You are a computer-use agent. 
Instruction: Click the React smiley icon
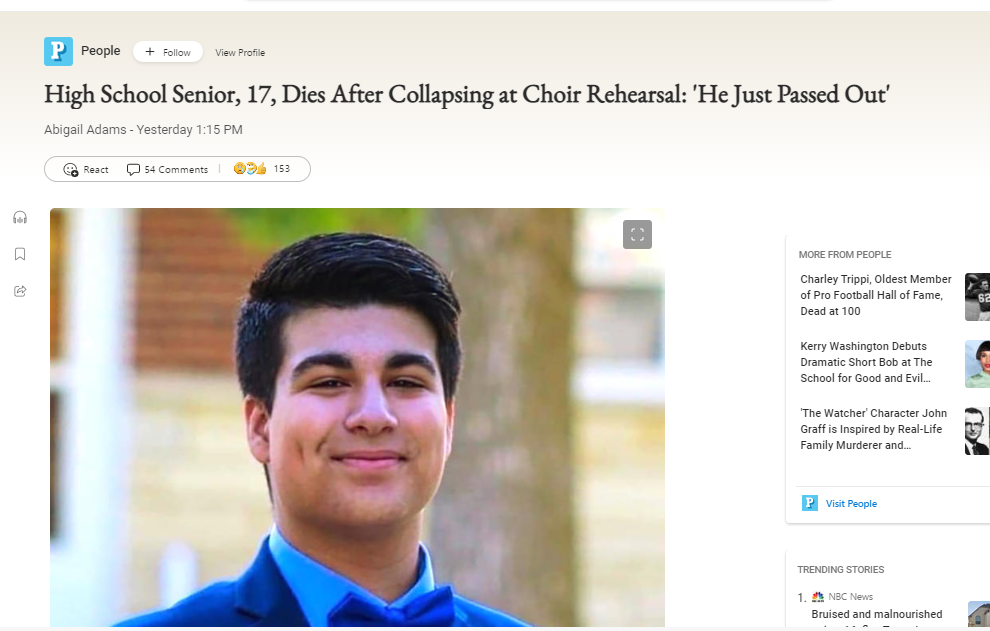click(71, 169)
